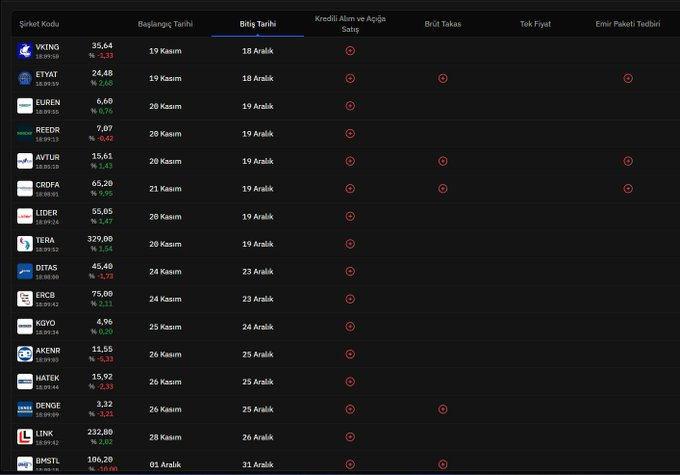Click AKENR price 11,55
680x475 pixels.
(102, 349)
